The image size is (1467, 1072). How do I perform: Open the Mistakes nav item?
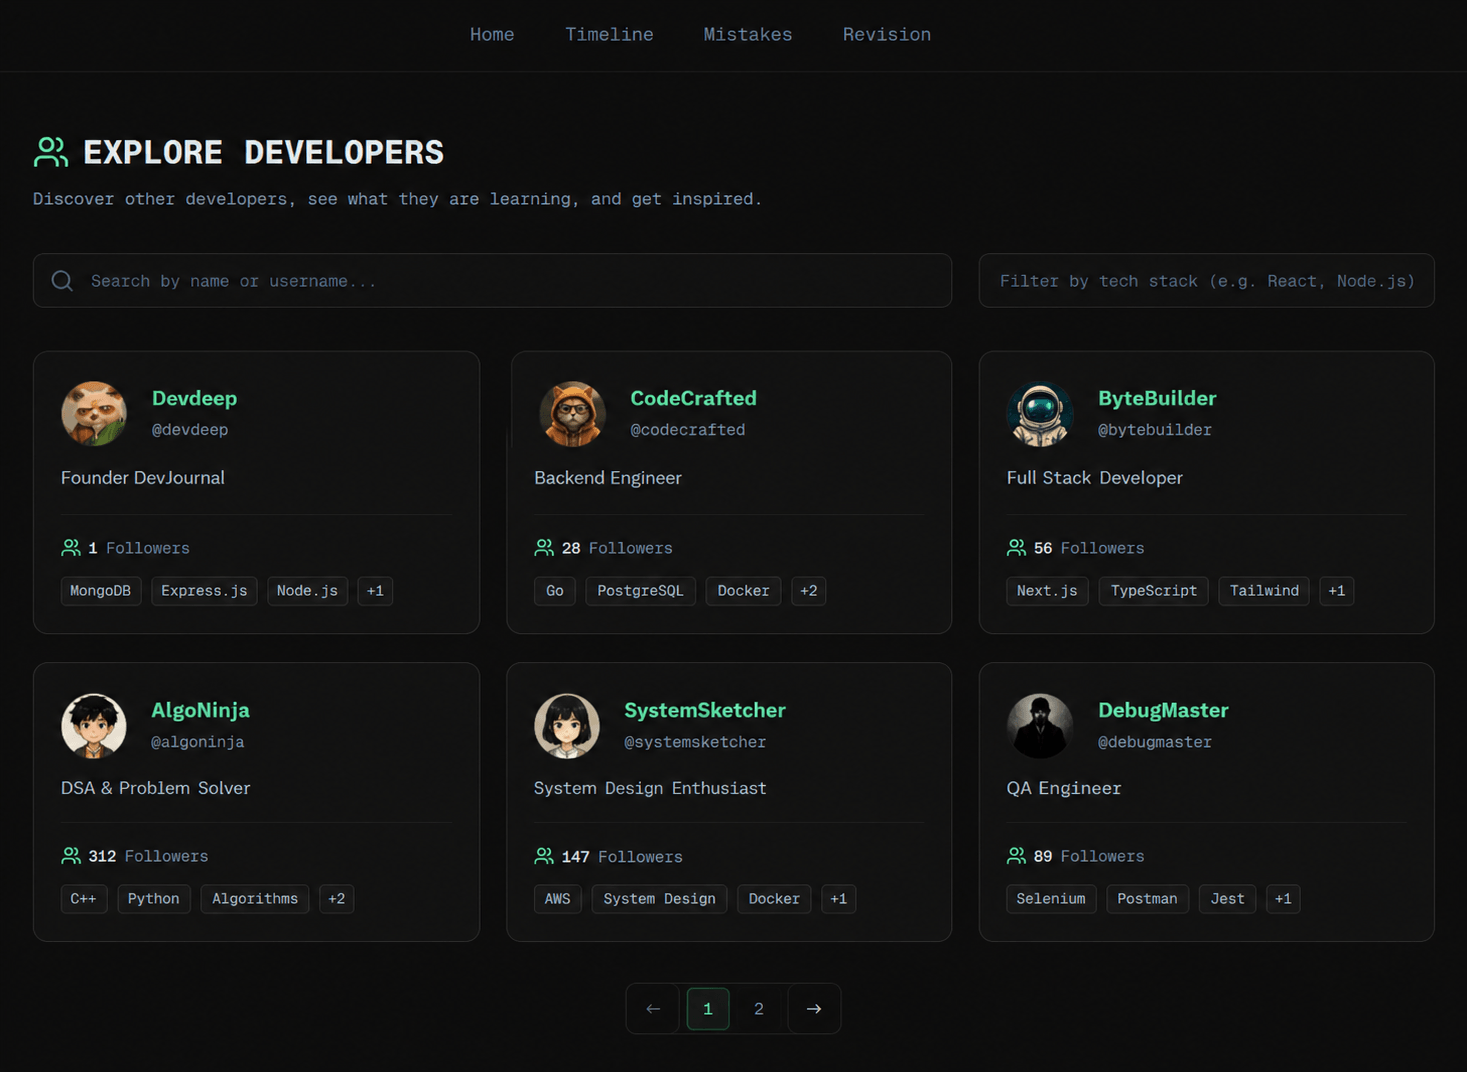click(x=748, y=35)
